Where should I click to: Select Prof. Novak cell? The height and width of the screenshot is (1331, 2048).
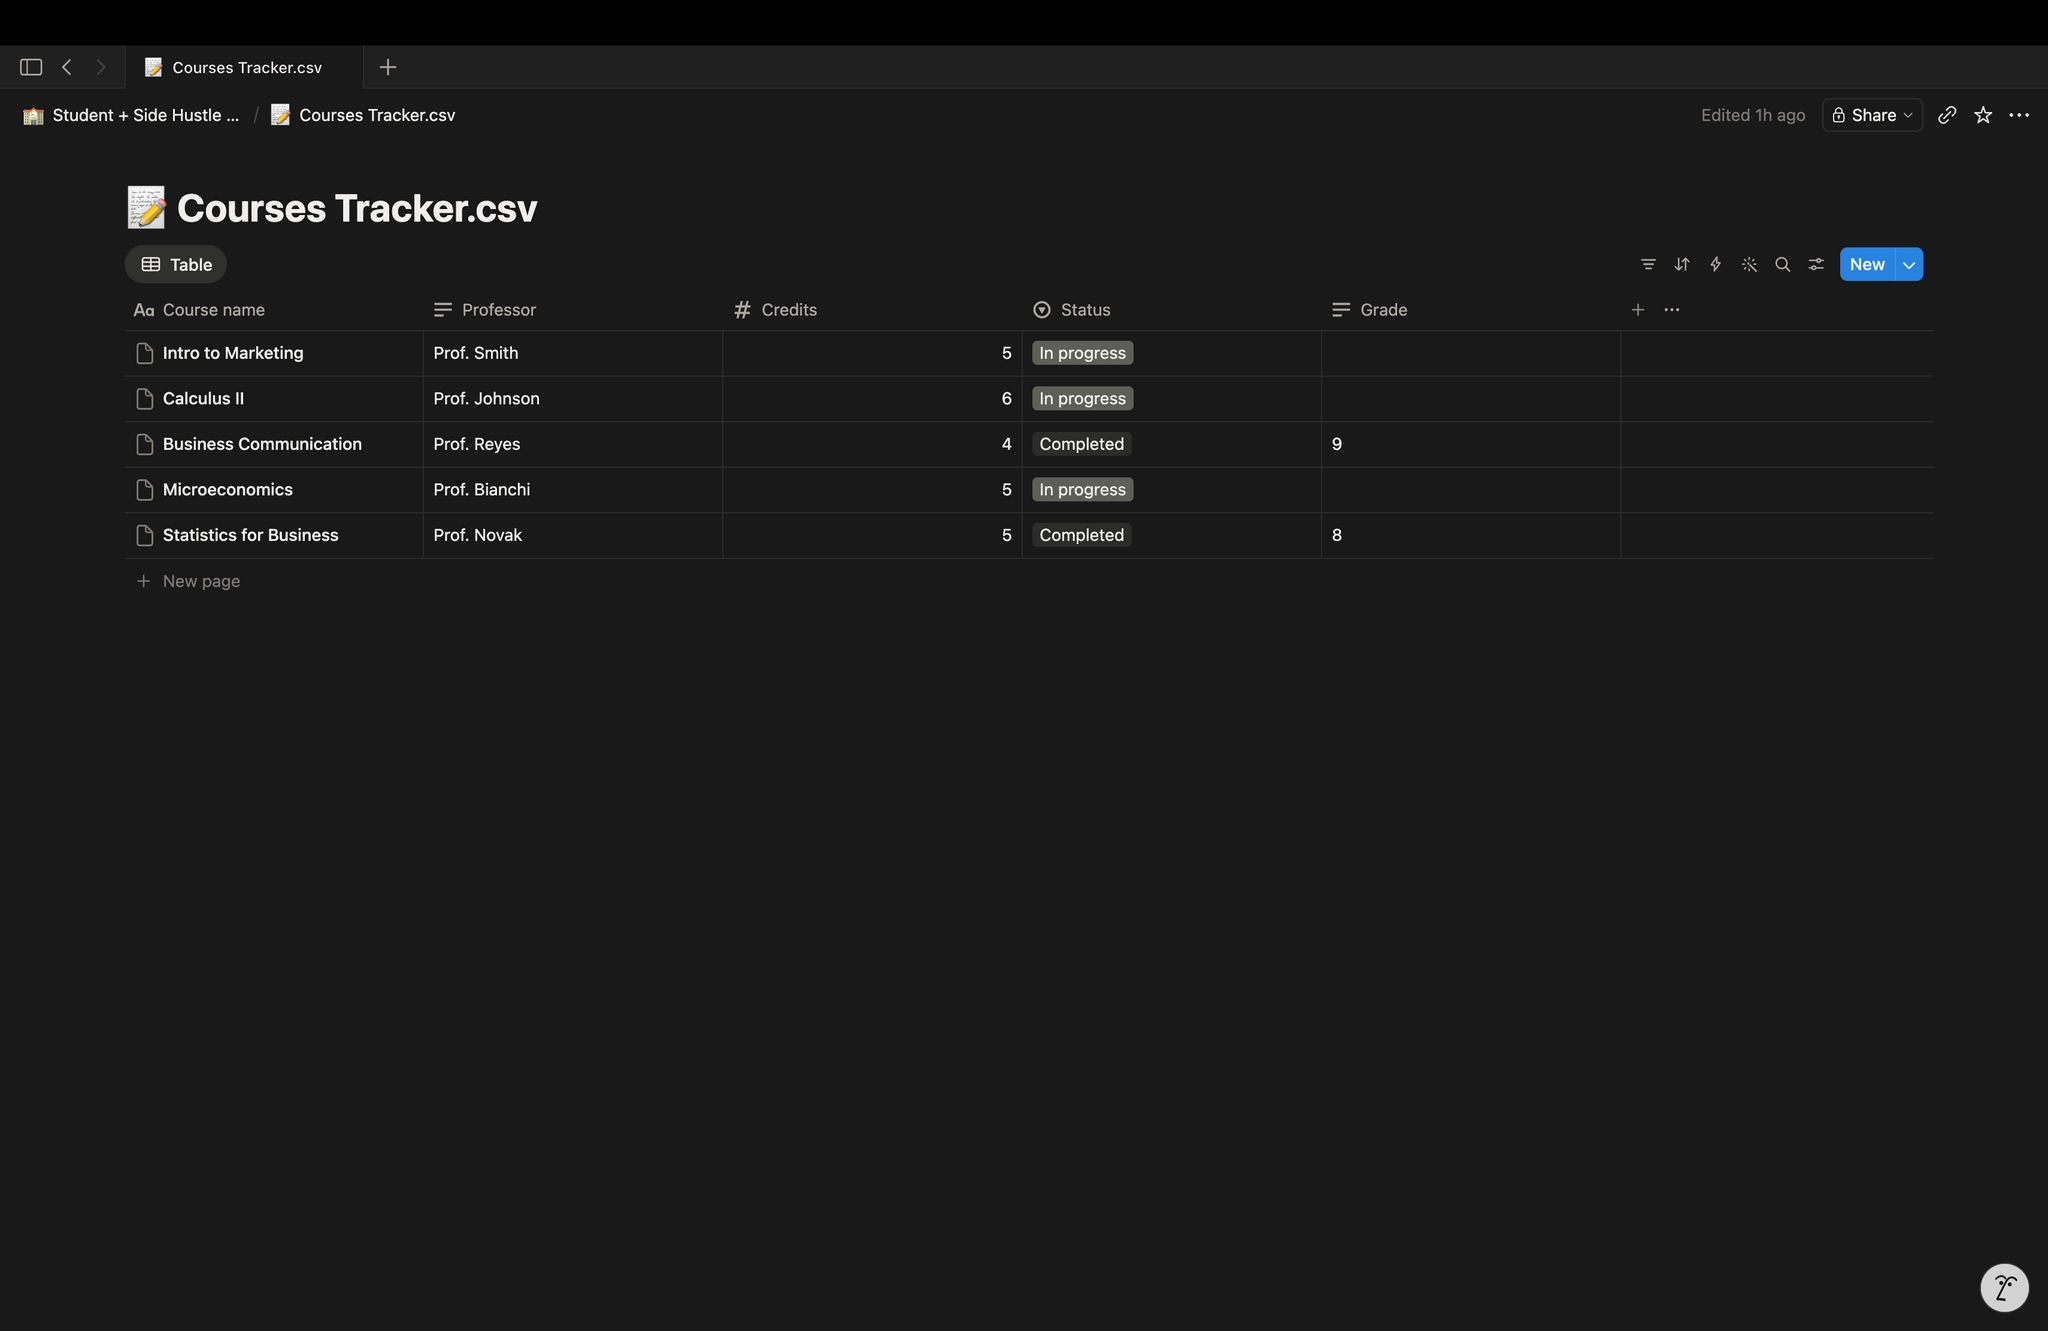click(572, 535)
